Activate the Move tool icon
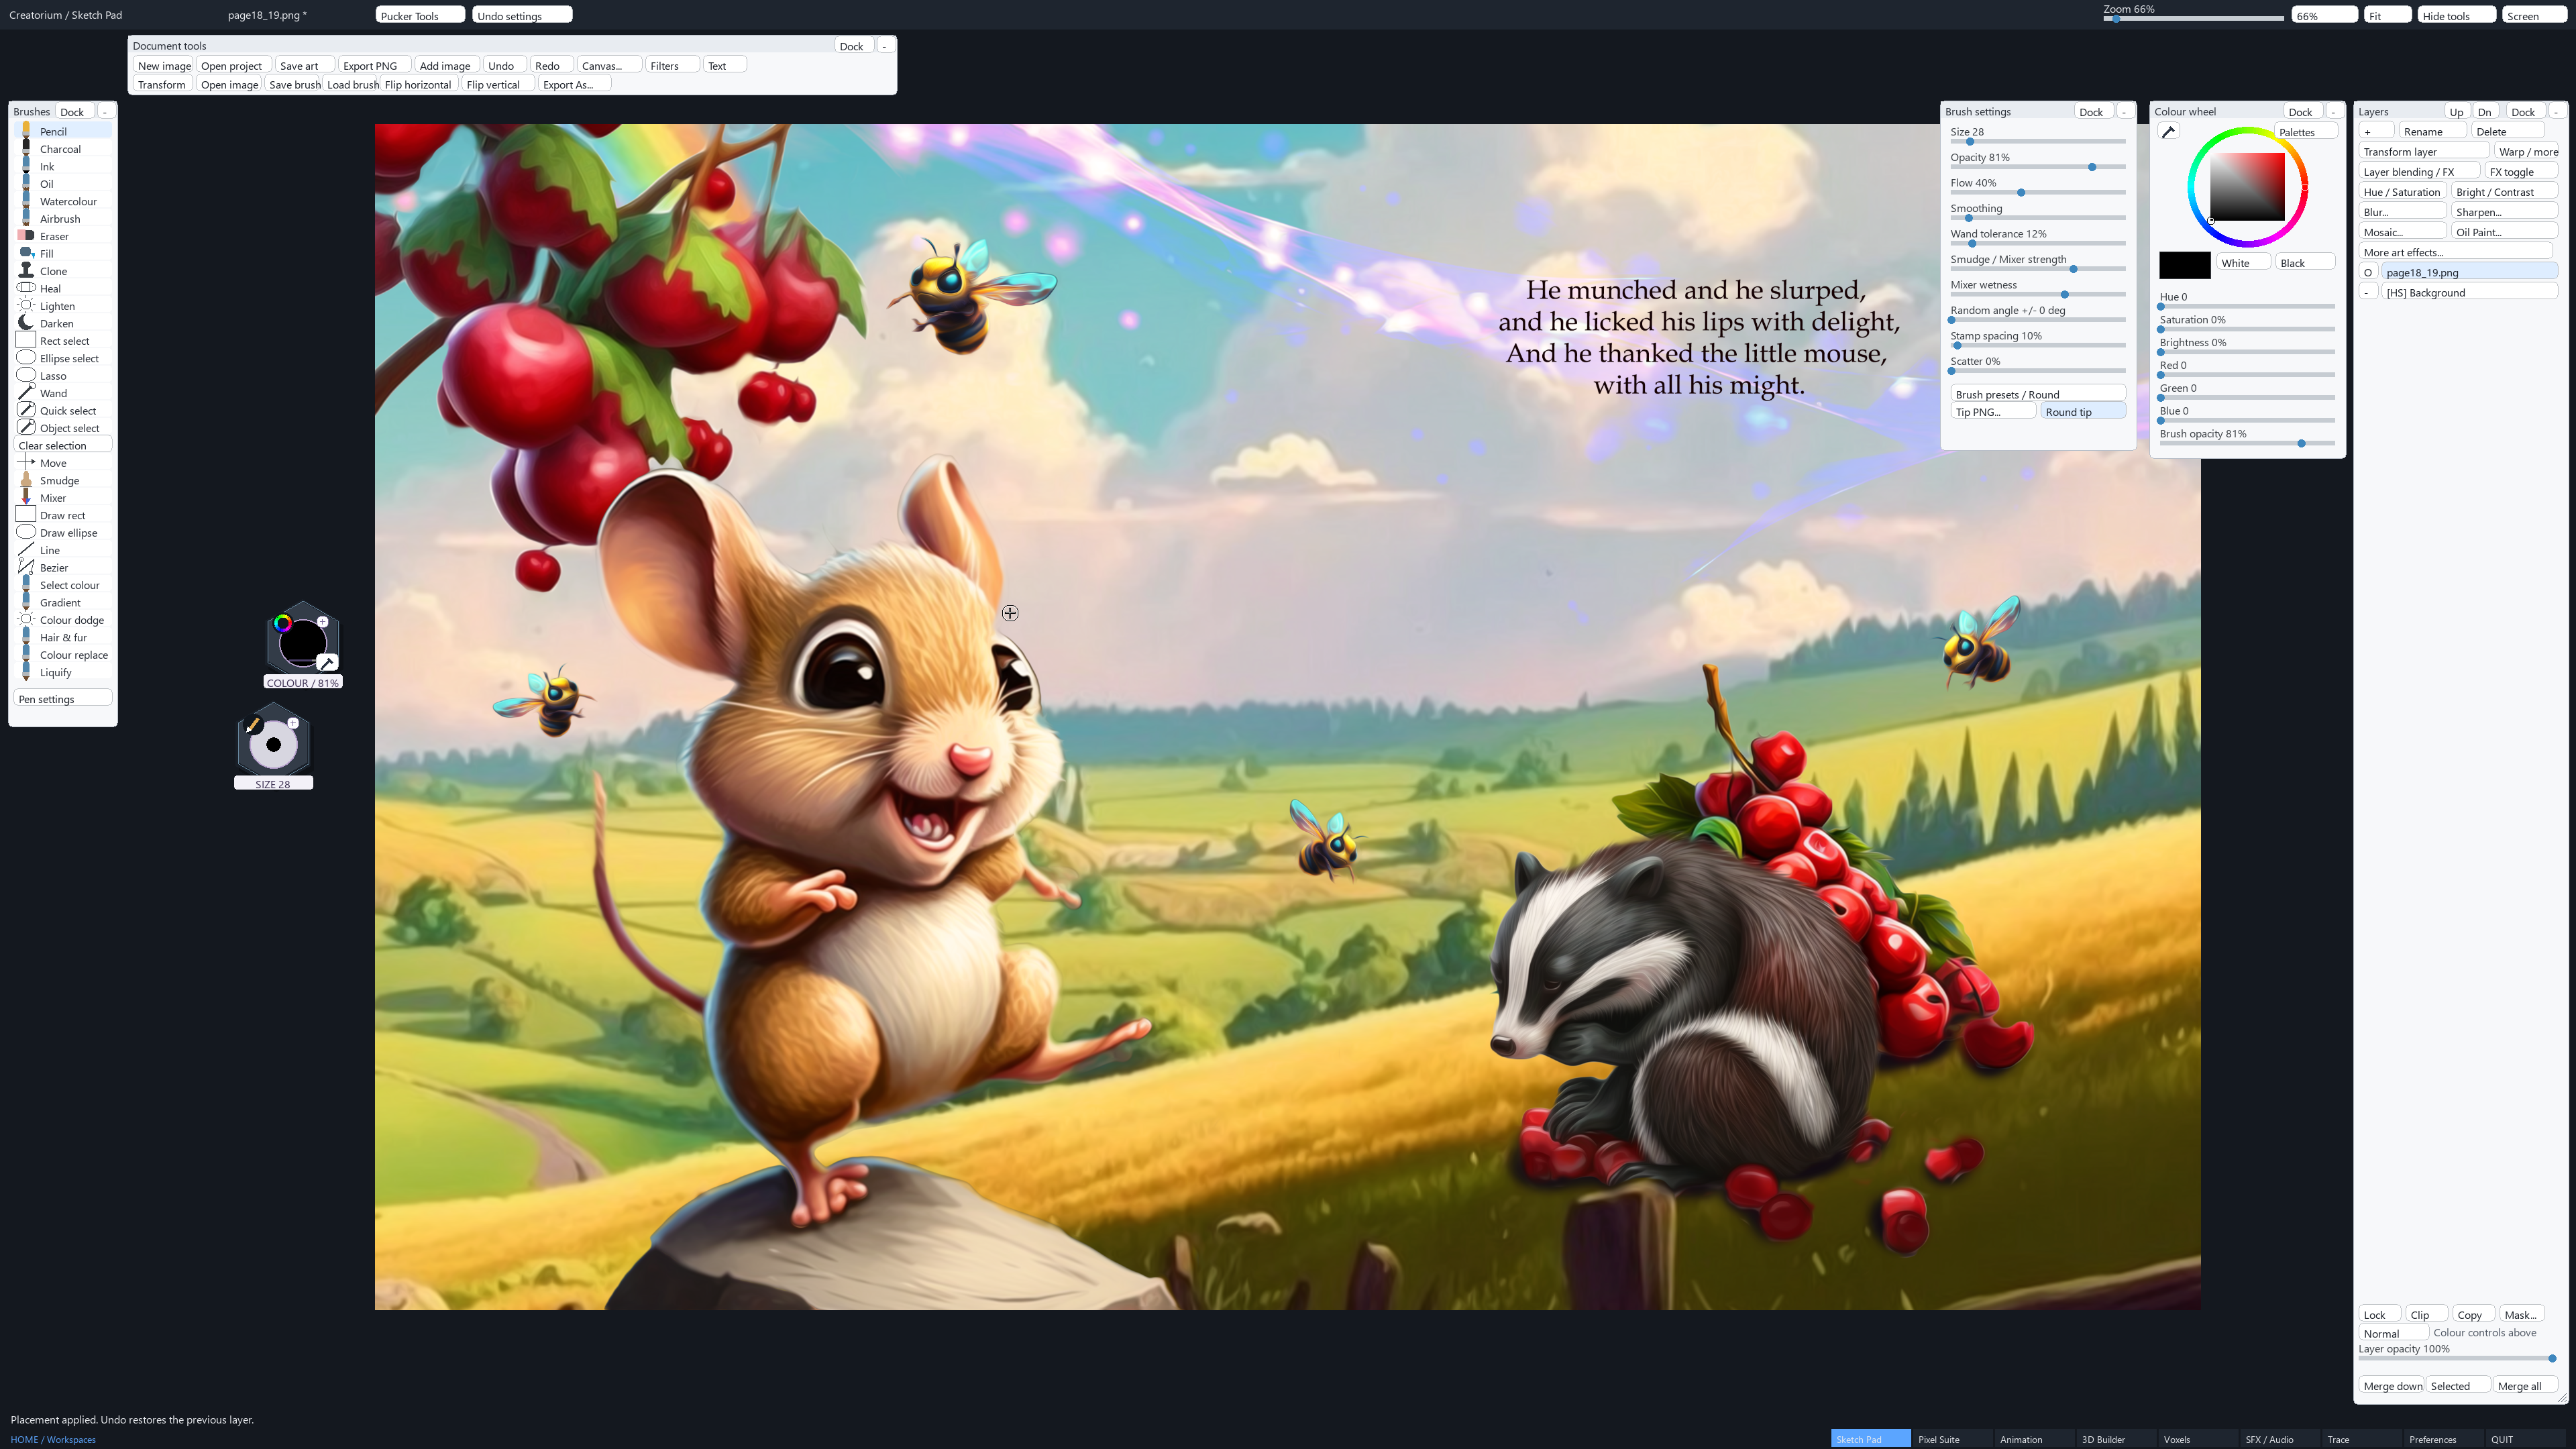Screen dimensions: 2576x1449 point(26,462)
